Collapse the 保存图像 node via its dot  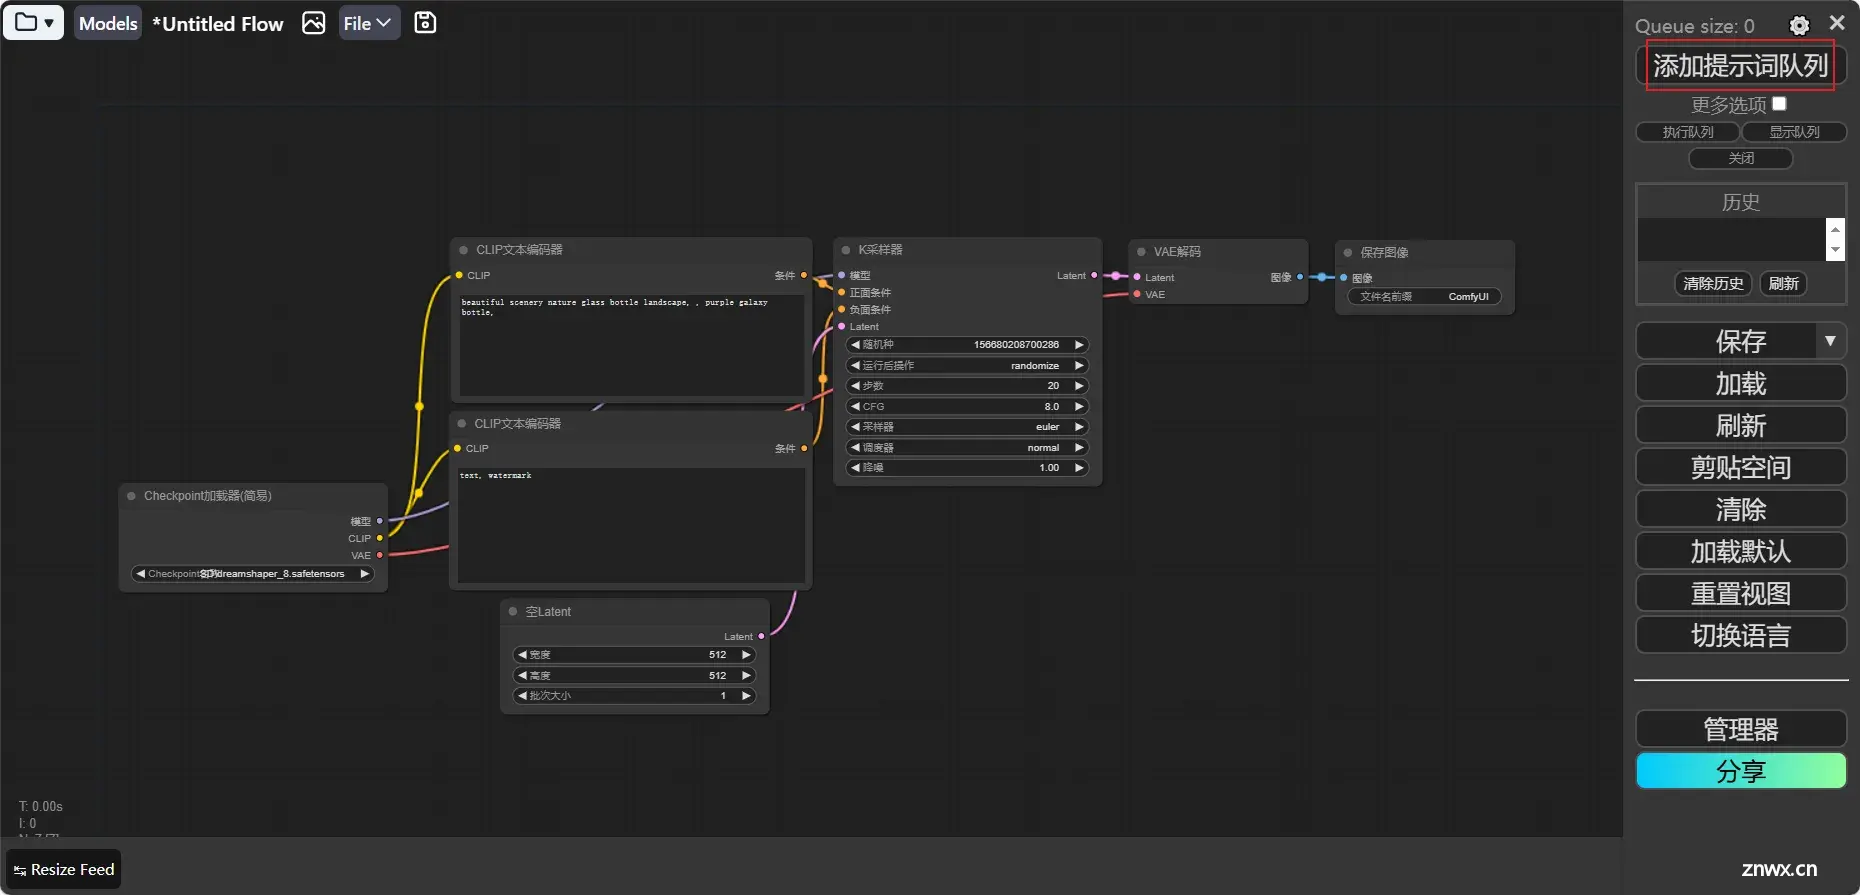pos(1348,253)
